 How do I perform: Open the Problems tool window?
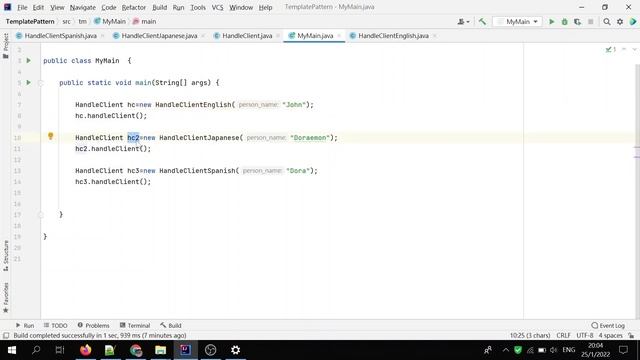coord(93,325)
